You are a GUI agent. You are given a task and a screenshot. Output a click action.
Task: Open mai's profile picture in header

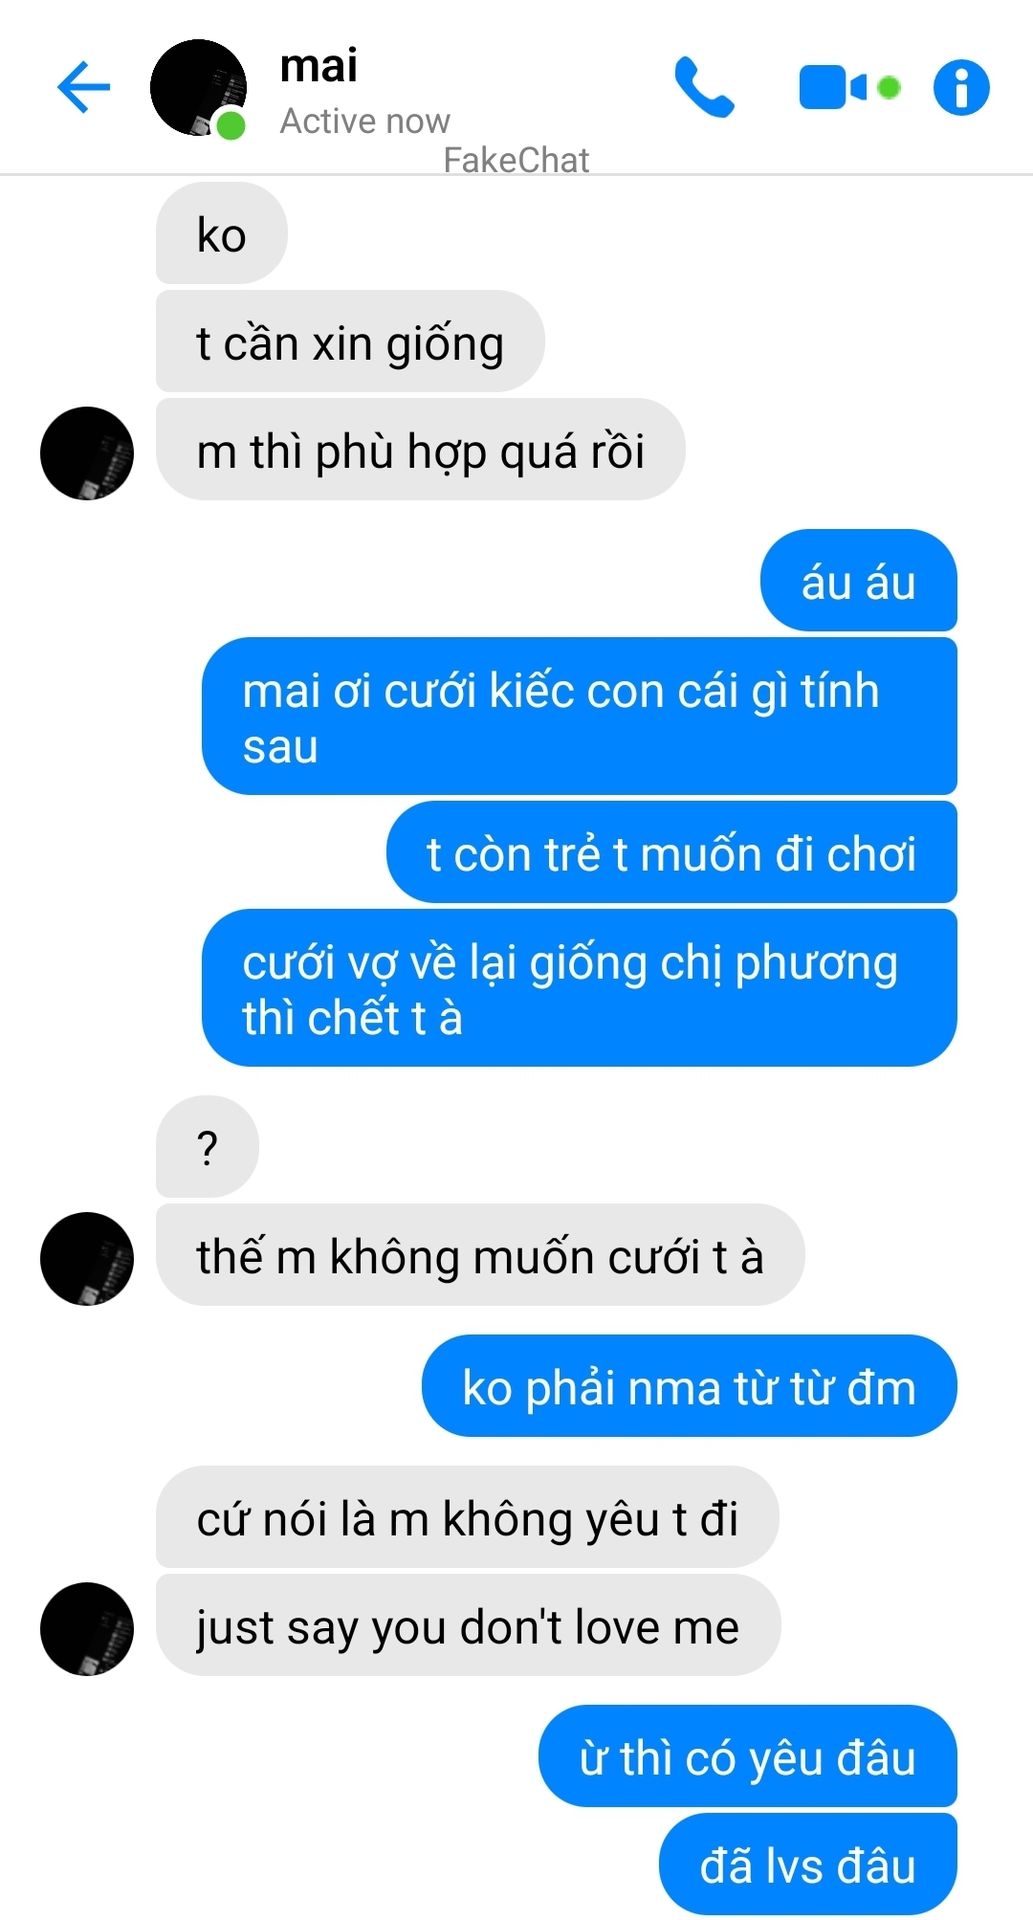198,88
